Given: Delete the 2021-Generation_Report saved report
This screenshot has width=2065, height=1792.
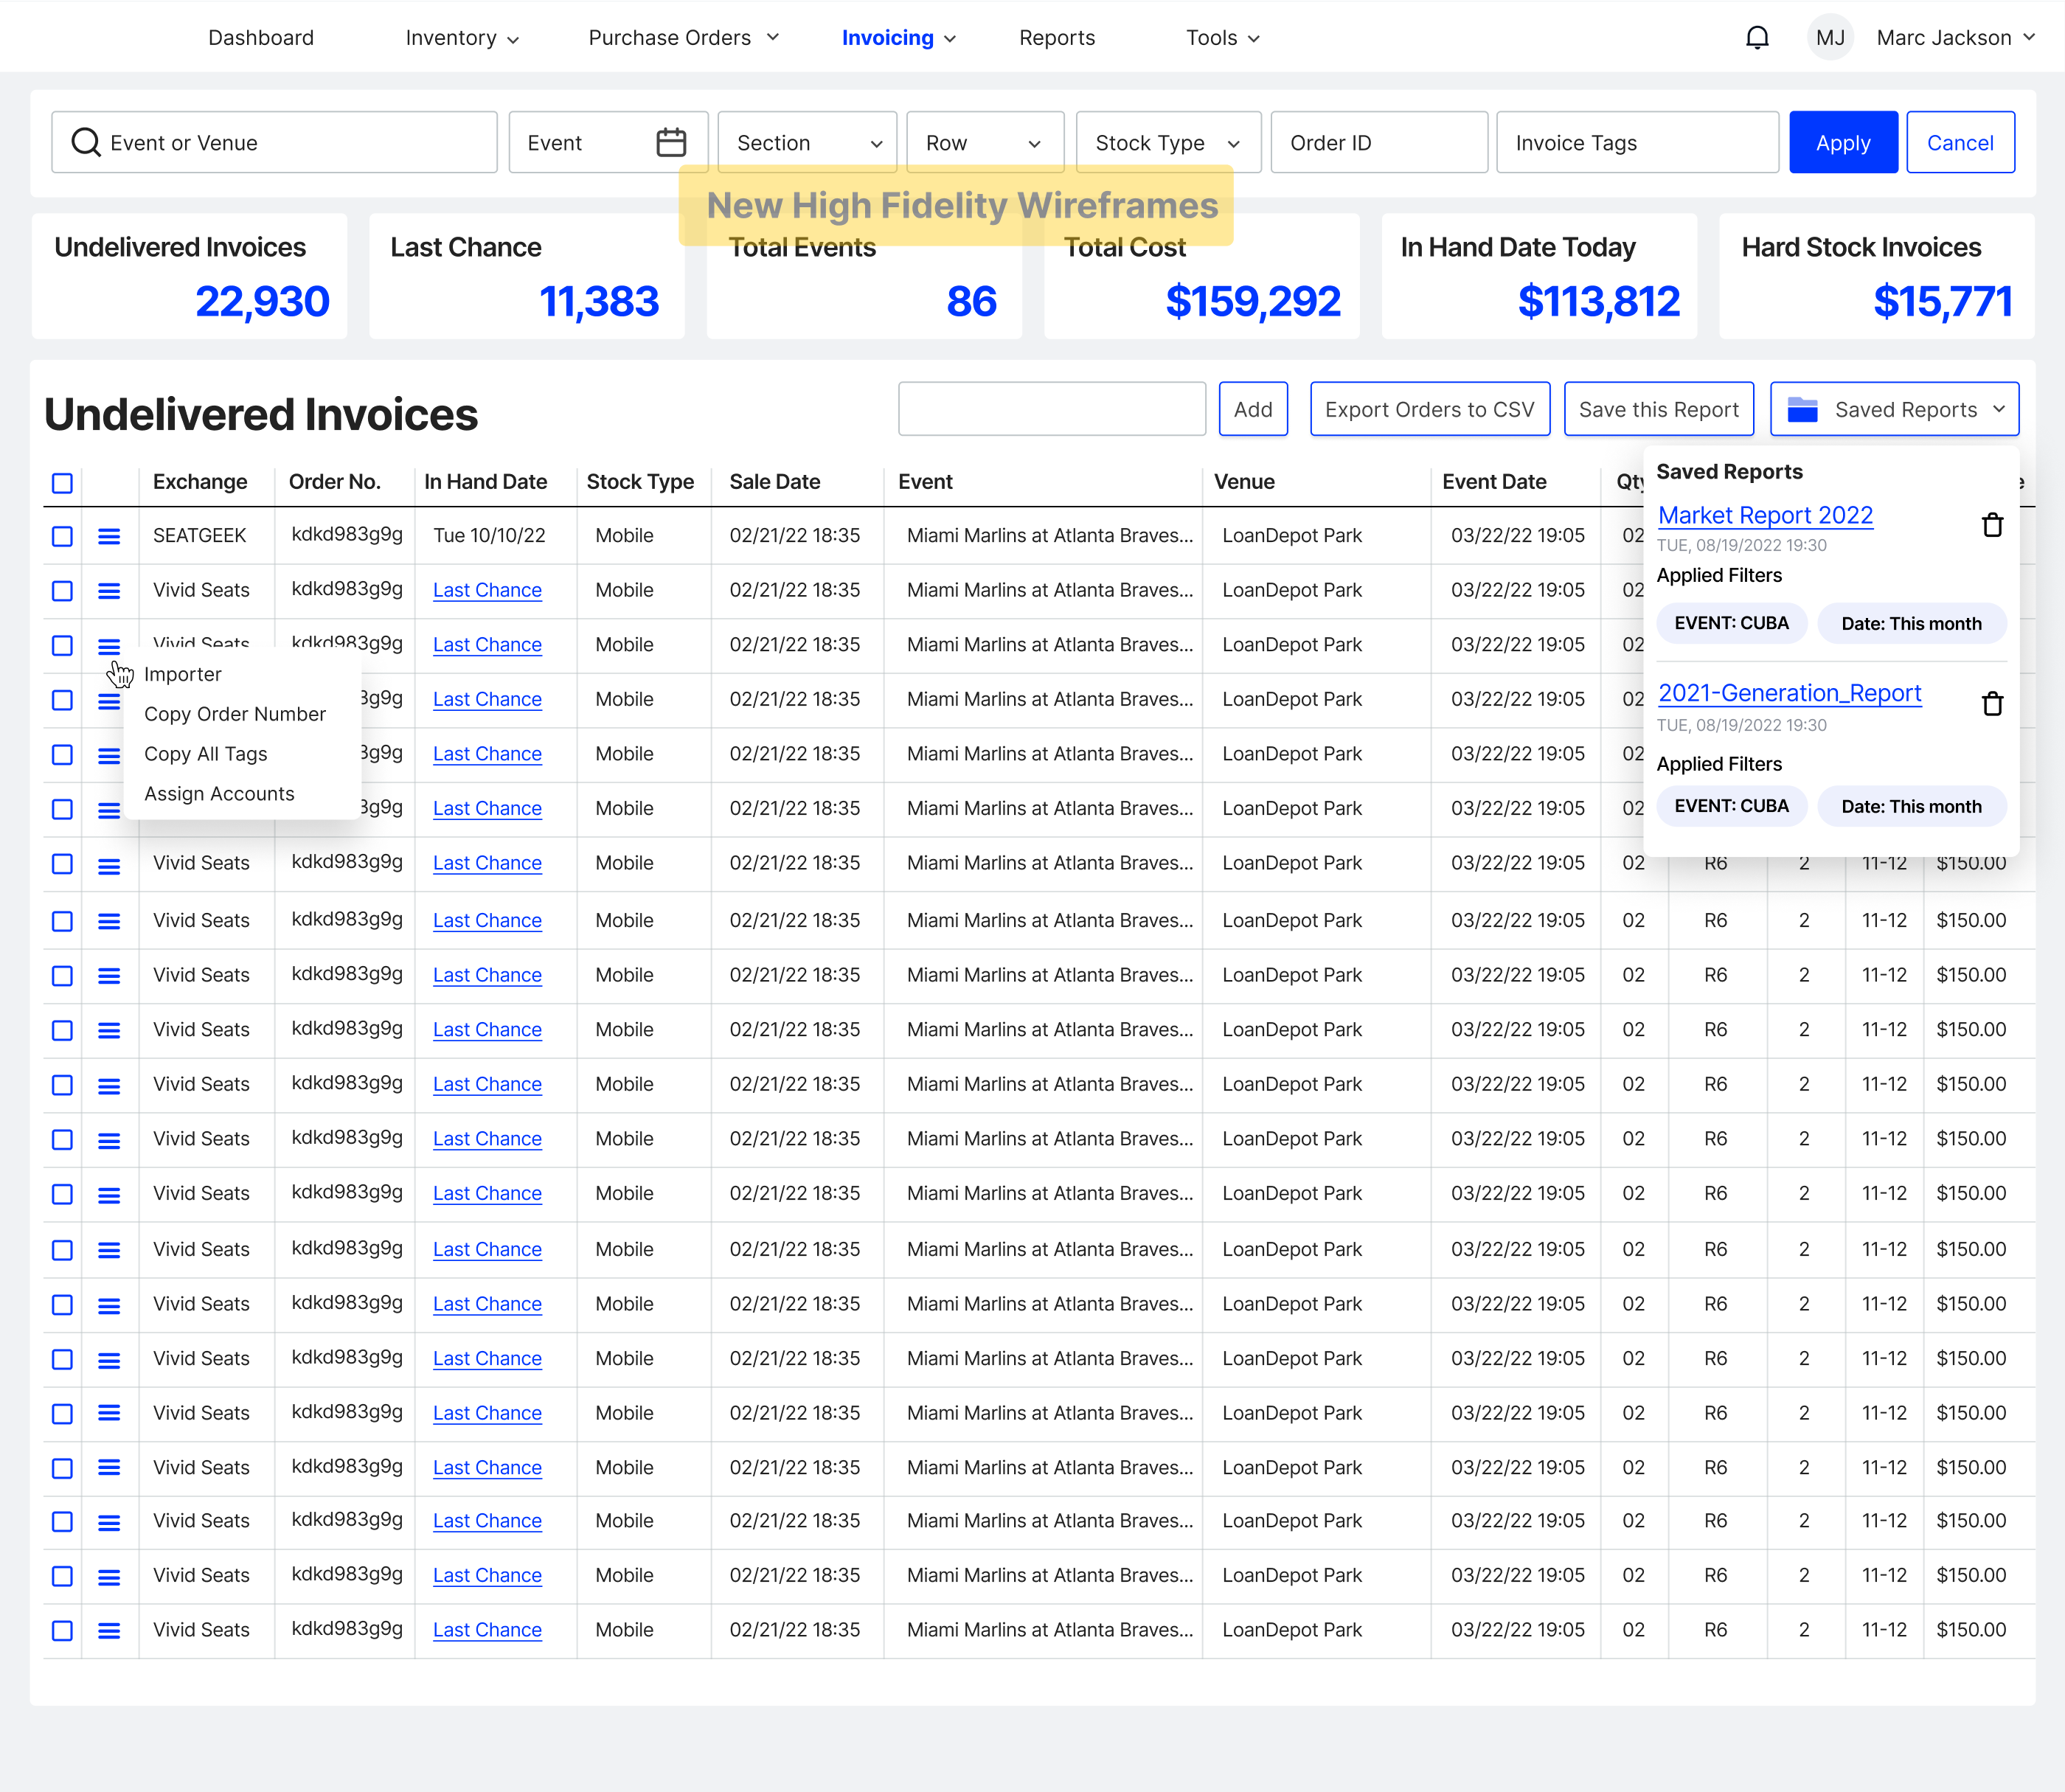Looking at the screenshot, I should [1992, 704].
